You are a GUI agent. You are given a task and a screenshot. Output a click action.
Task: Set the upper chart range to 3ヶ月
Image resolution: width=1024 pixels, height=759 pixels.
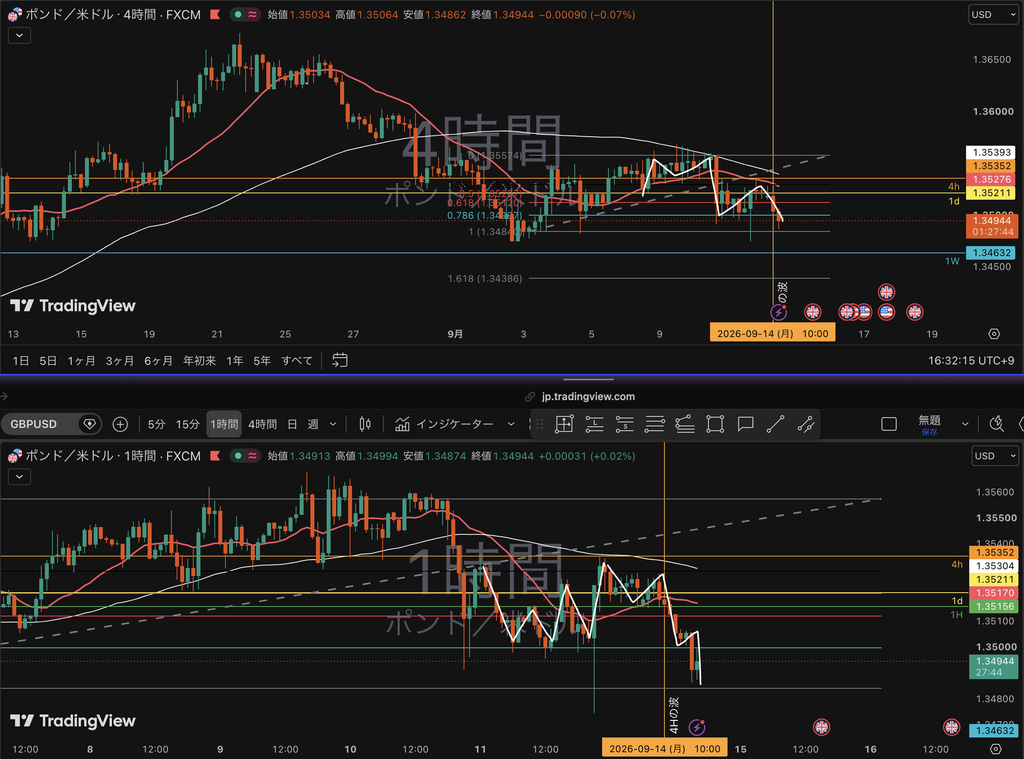coord(120,361)
